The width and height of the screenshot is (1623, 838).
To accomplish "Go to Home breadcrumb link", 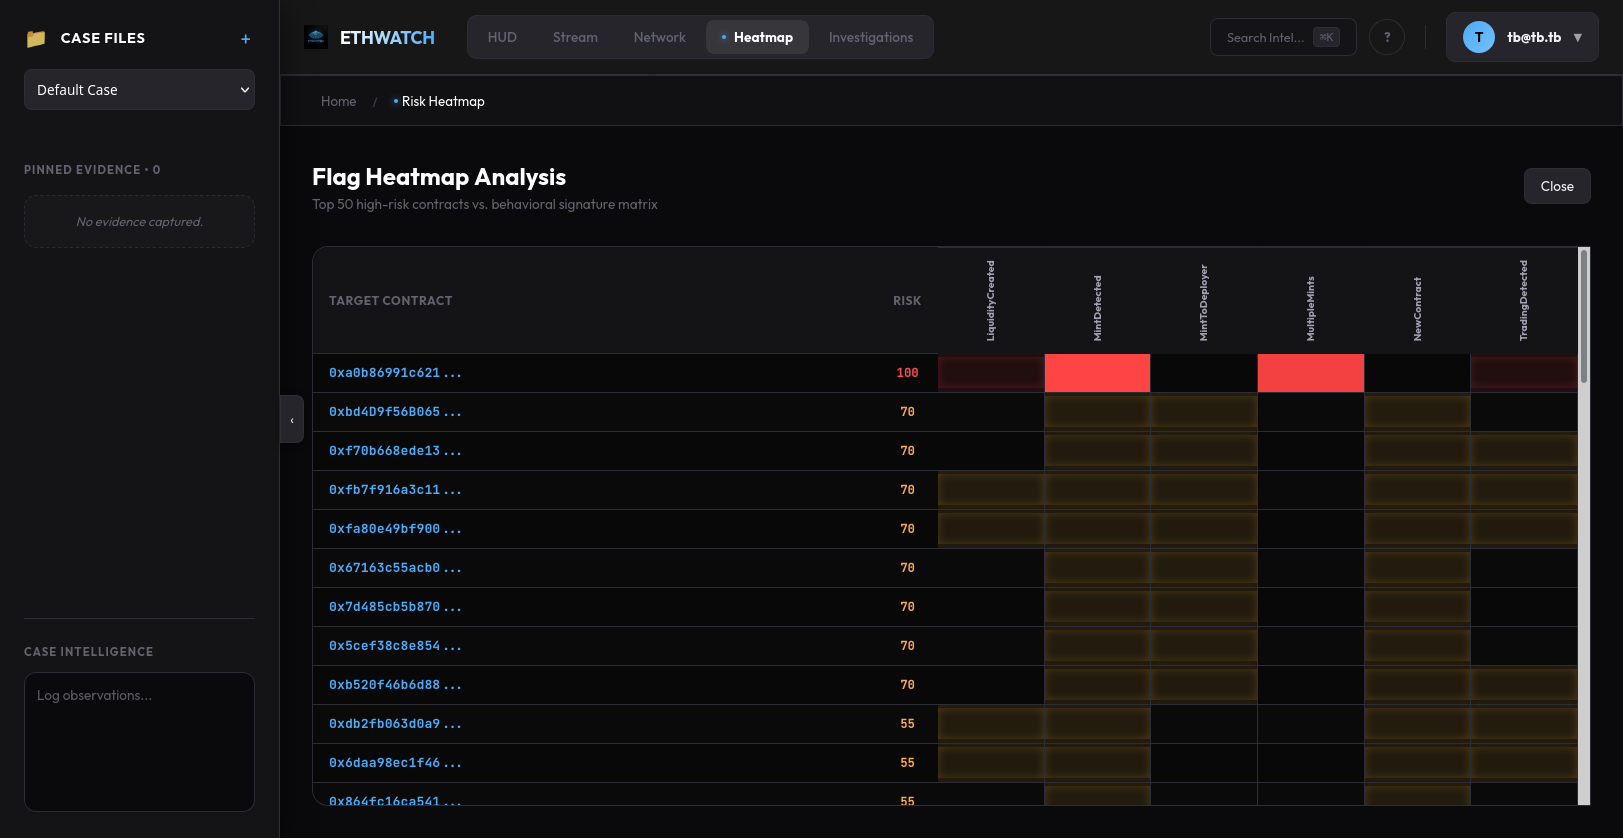I will pyautogui.click(x=338, y=101).
